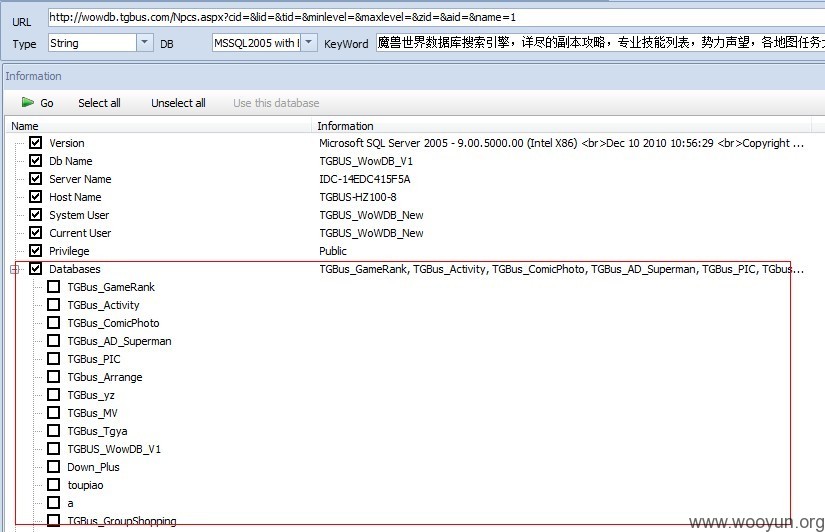Select TGBus_GameRank tree item label

[x=111, y=287]
